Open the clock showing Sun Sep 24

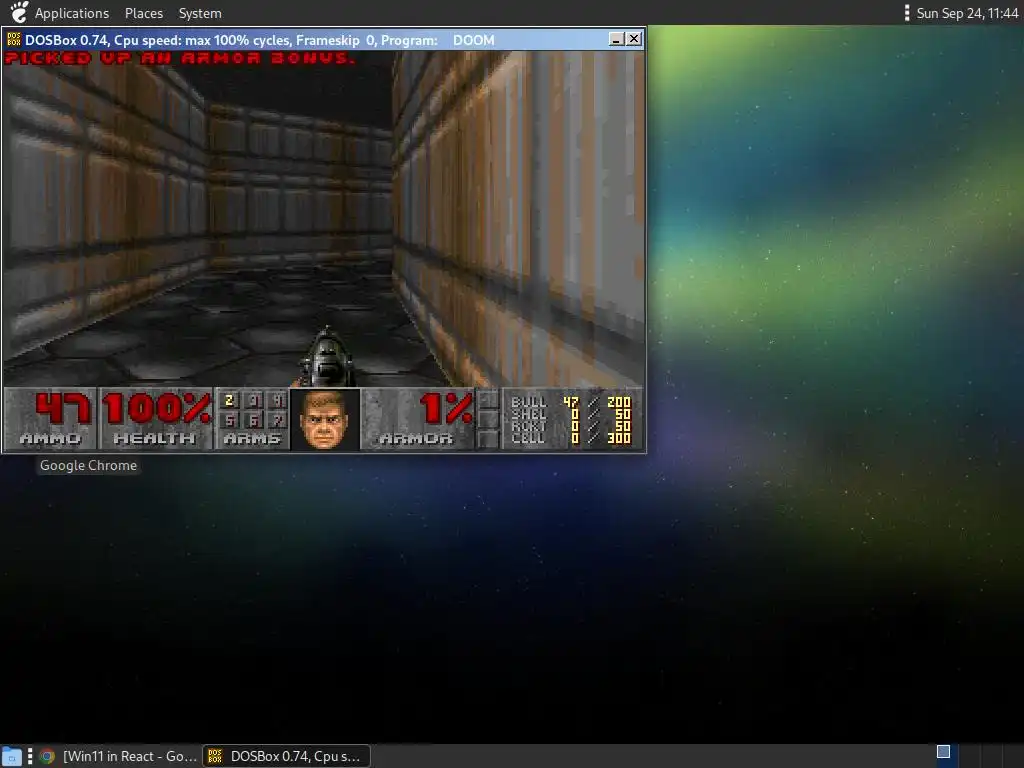tap(967, 13)
